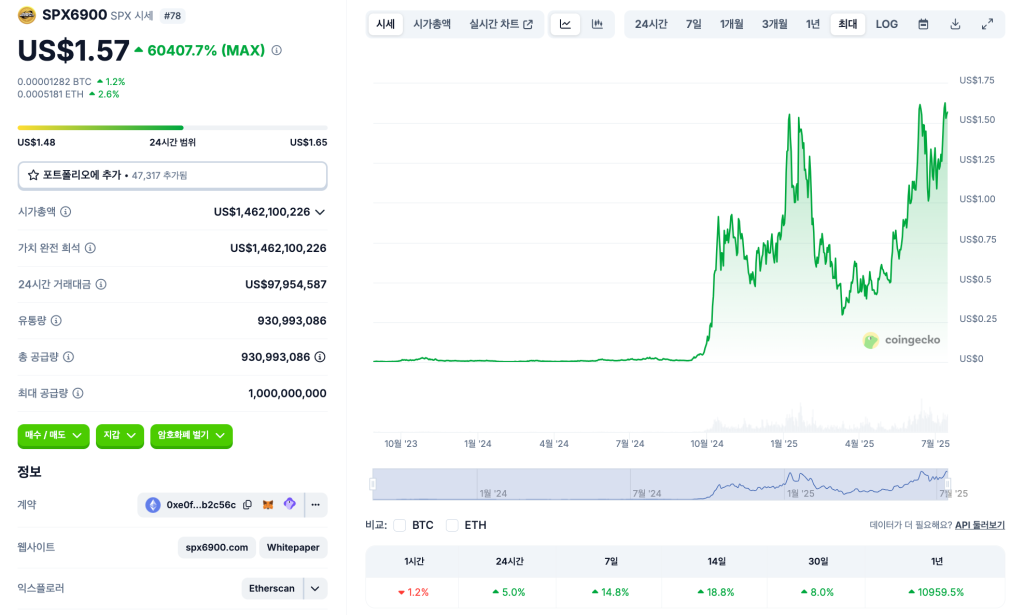Open the 매수 / 매도 dropdown
1024x615 pixels.
pos(53,436)
